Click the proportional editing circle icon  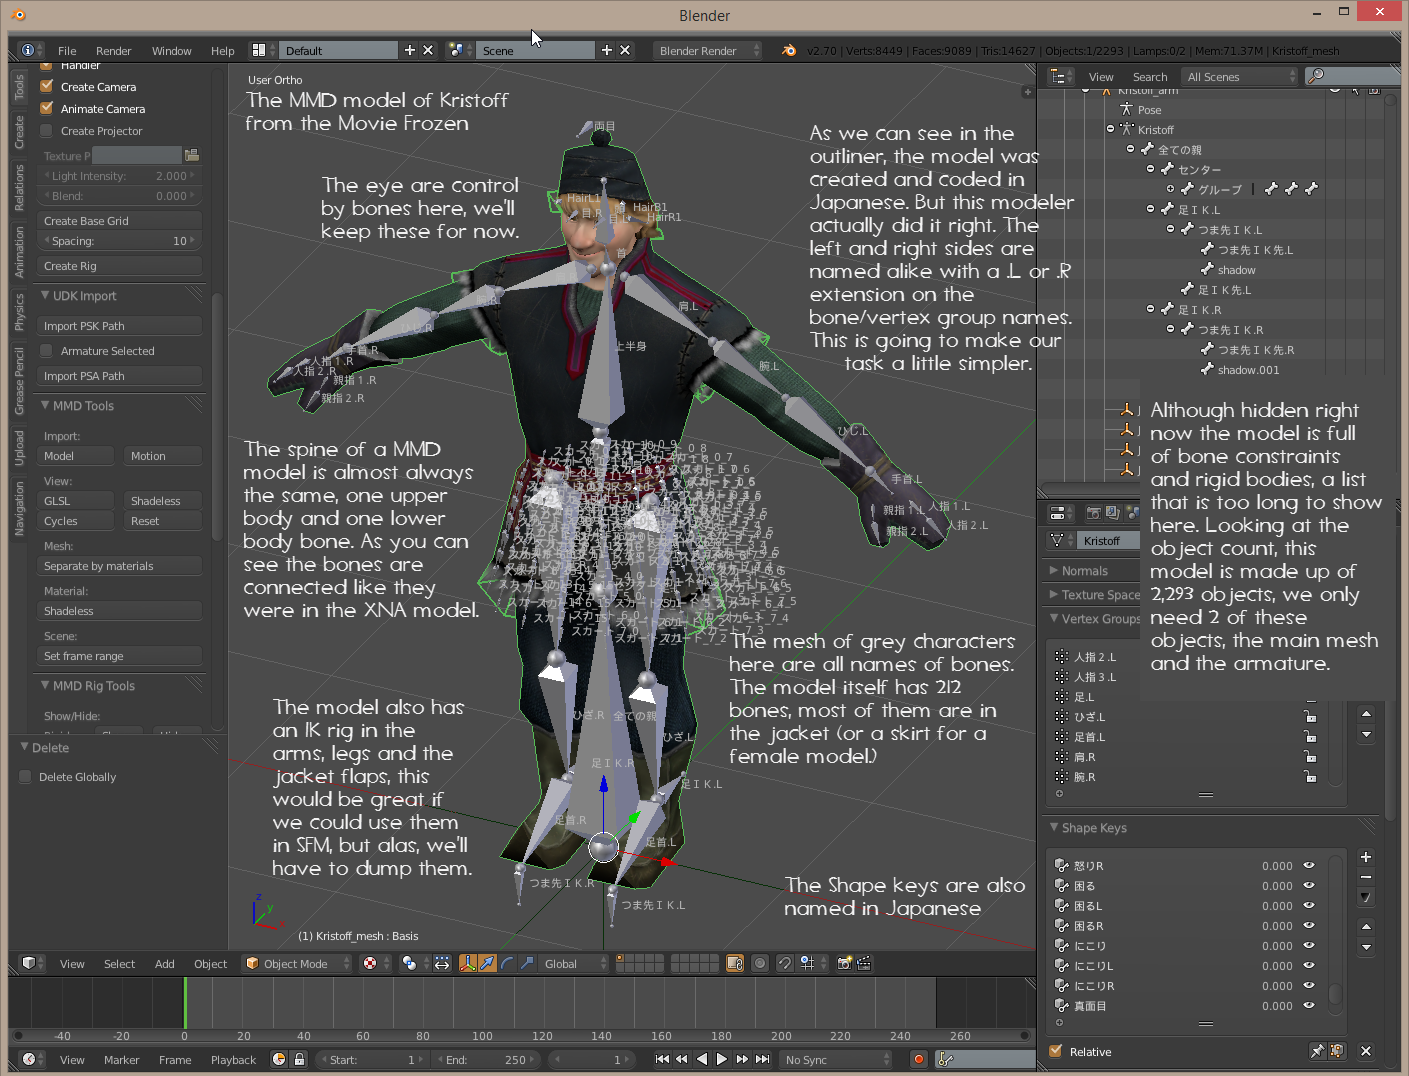(x=760, y=963)
